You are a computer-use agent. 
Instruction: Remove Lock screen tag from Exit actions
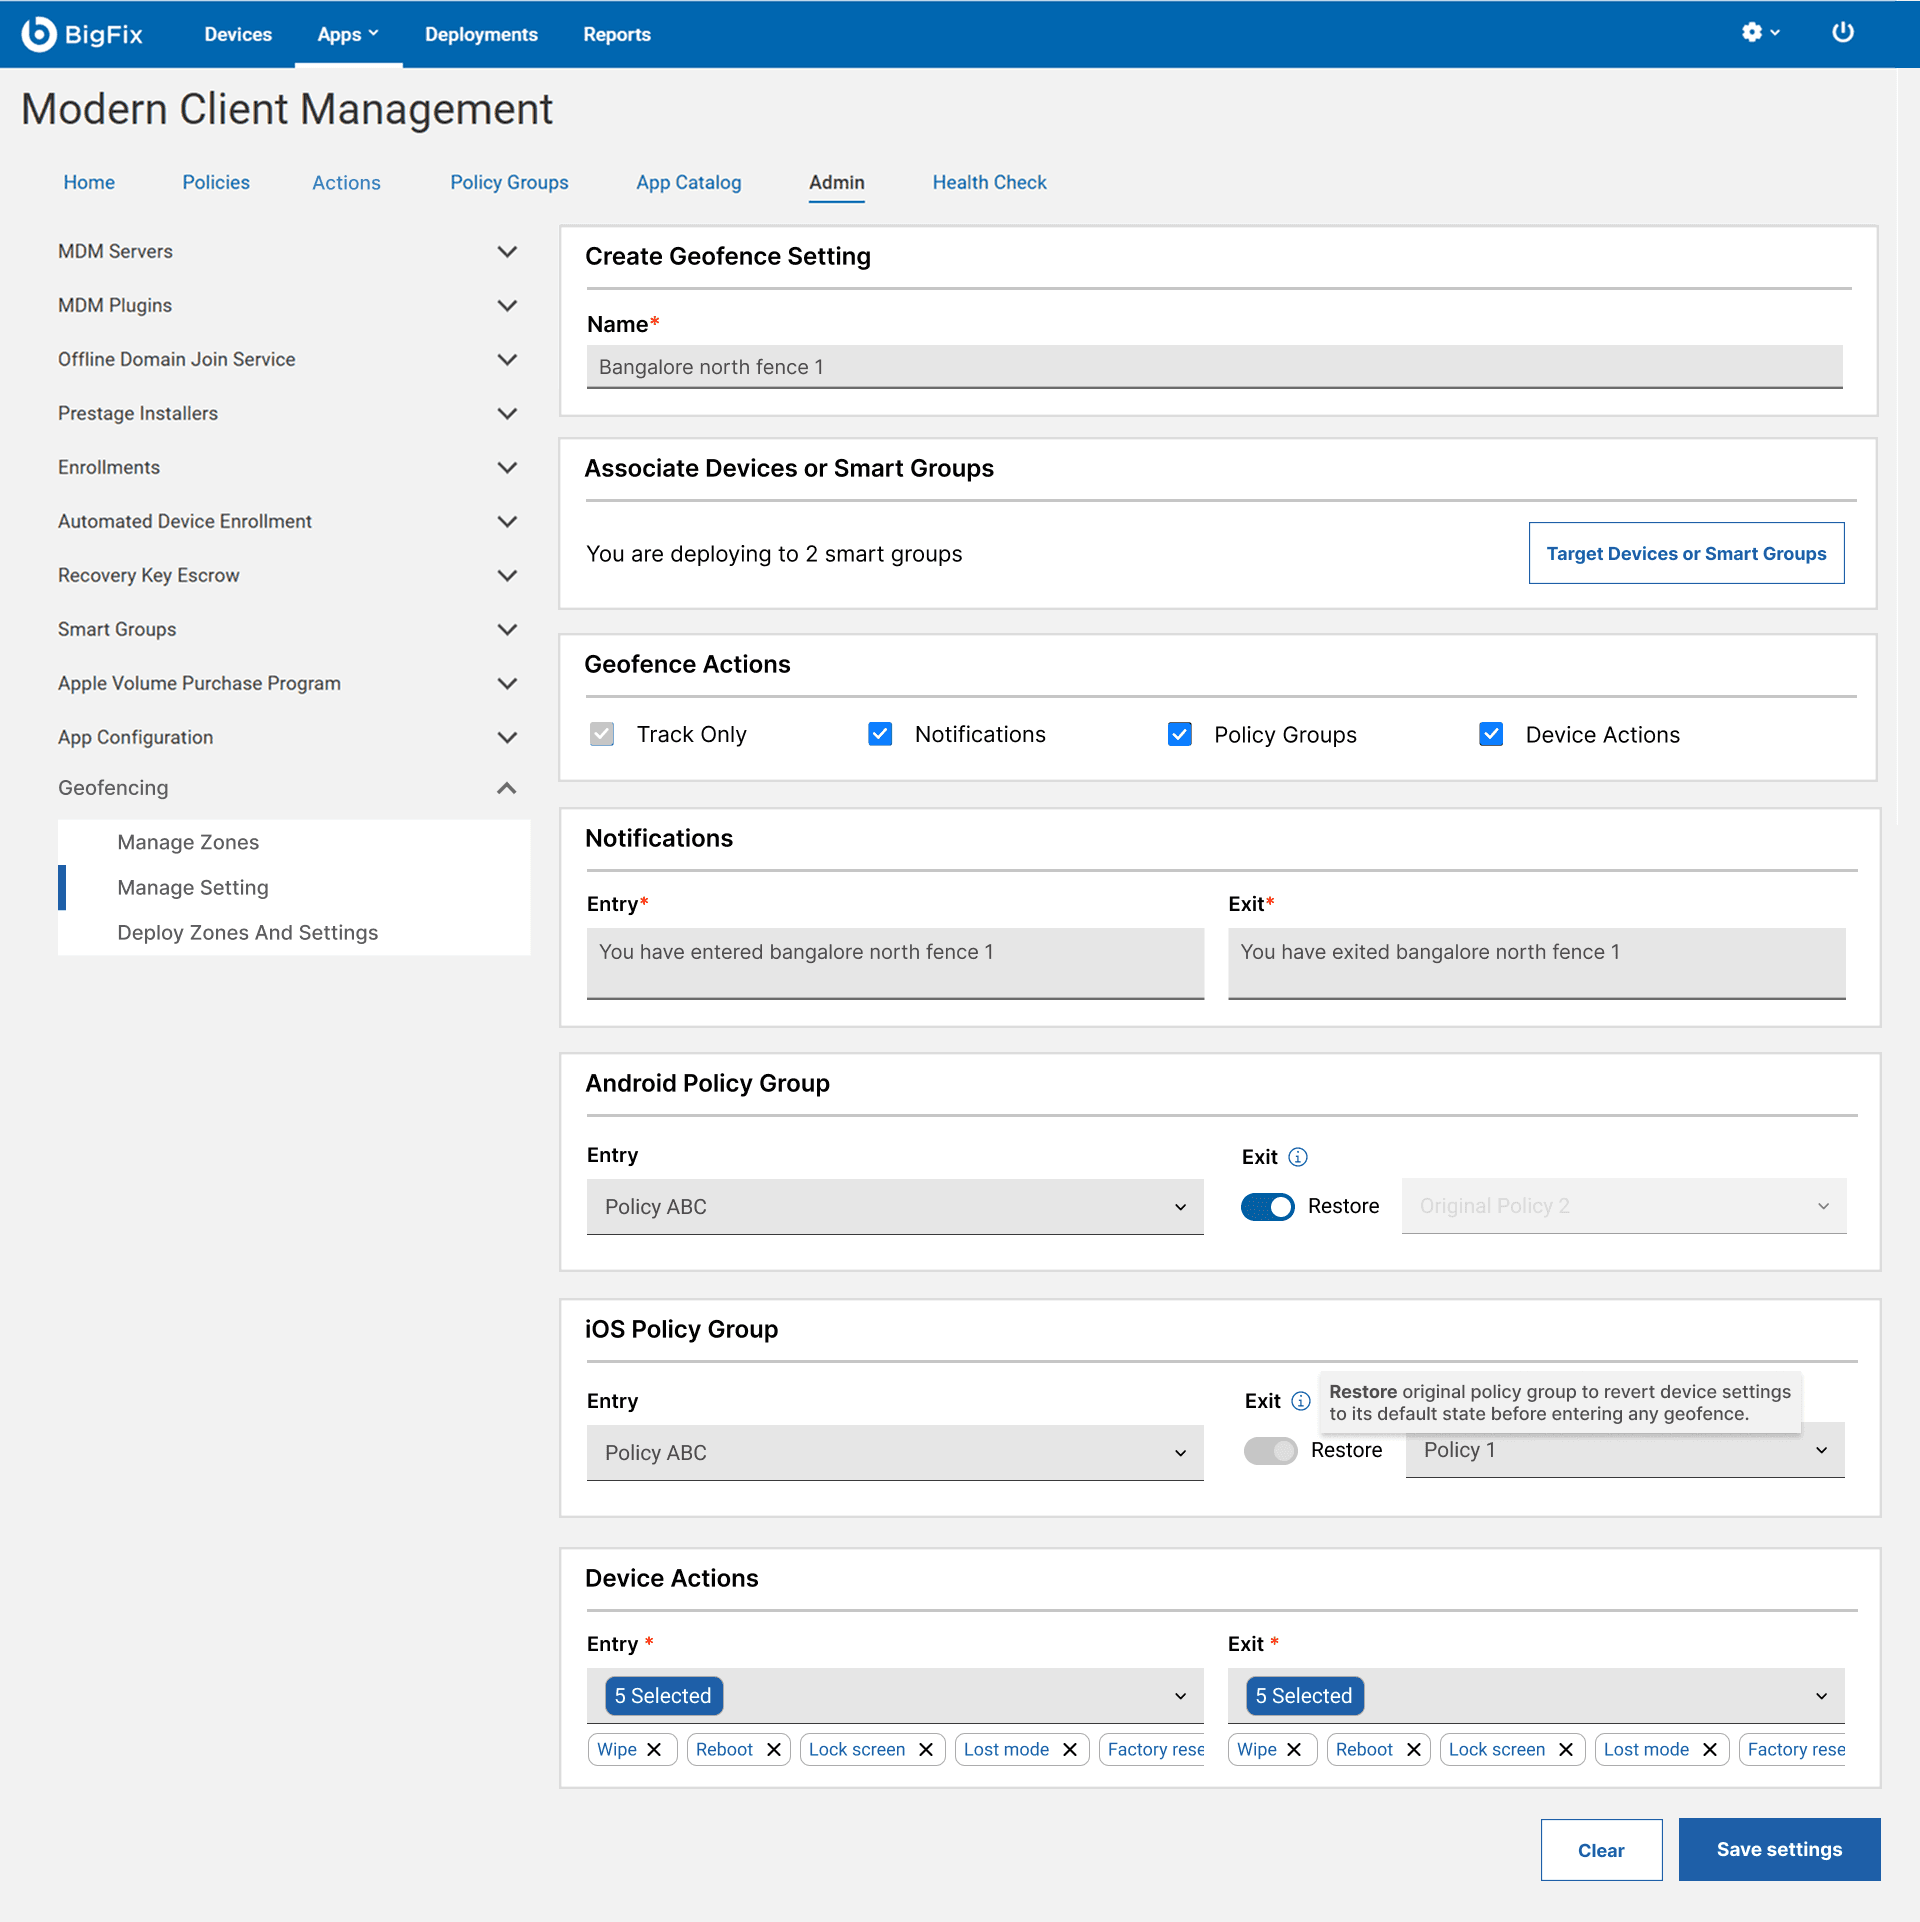tap(1566, 1749)
